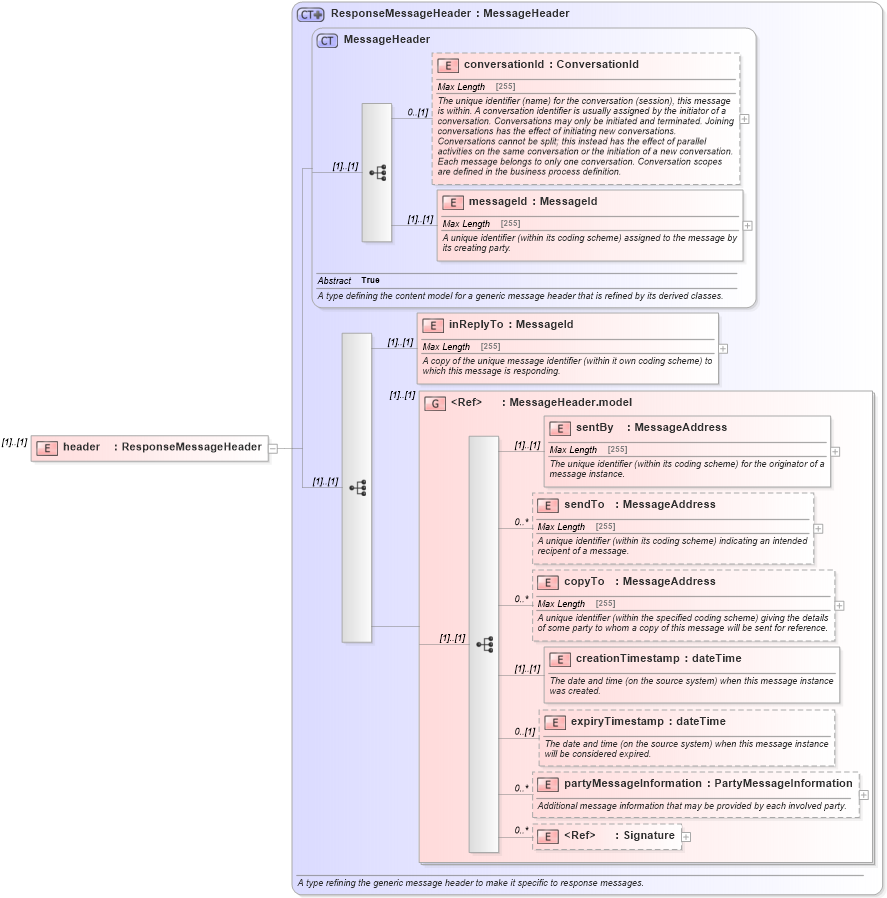Click Max Length [255] under sendTo

[576, 526]
